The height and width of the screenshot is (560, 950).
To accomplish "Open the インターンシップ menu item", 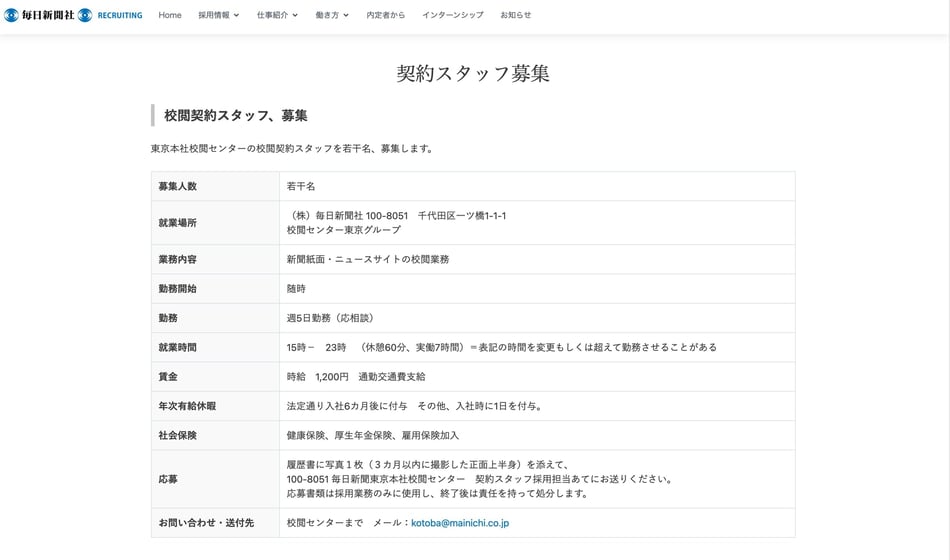I will coord(453,15).
